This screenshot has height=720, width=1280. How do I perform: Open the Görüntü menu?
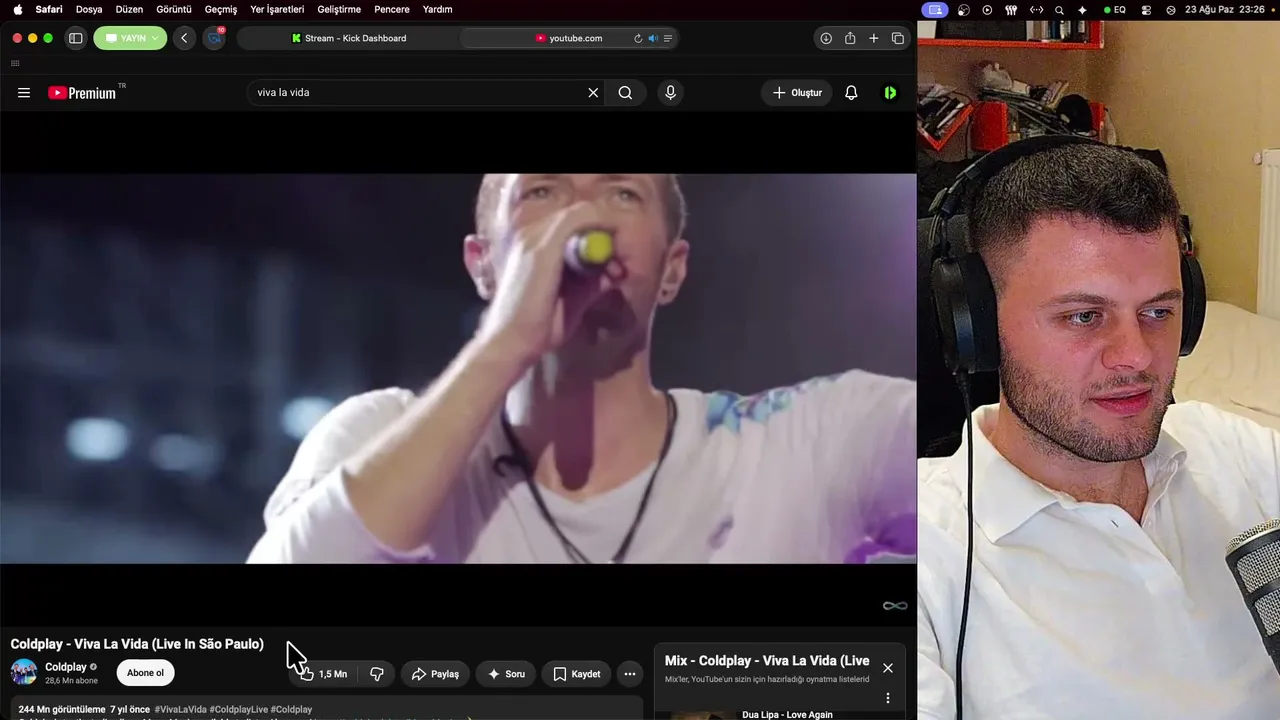pos(174,9)
